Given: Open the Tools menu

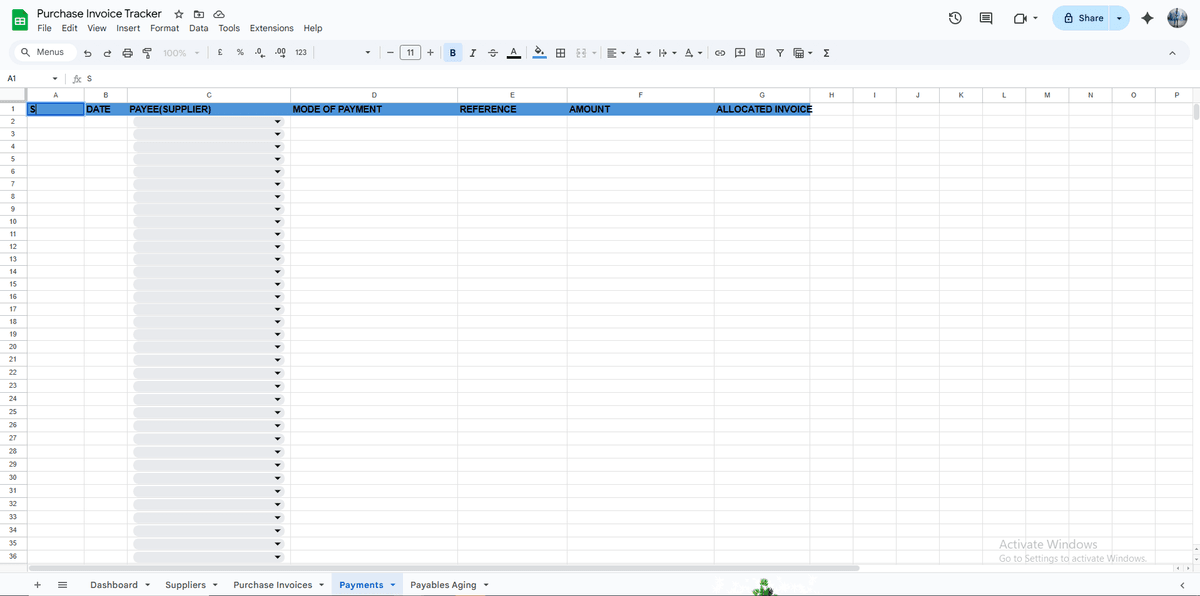Looking at the screenshot, I should 229,28.
